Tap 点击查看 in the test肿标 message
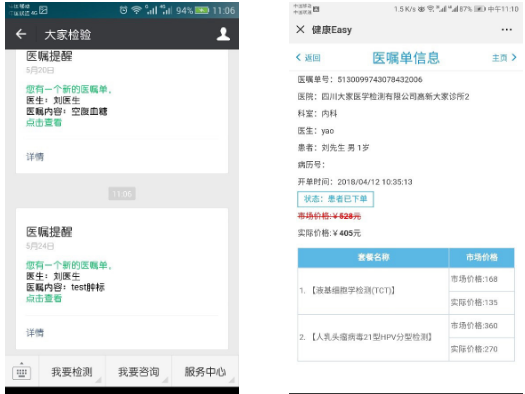The image size is (525, 394). coord(44,298)
